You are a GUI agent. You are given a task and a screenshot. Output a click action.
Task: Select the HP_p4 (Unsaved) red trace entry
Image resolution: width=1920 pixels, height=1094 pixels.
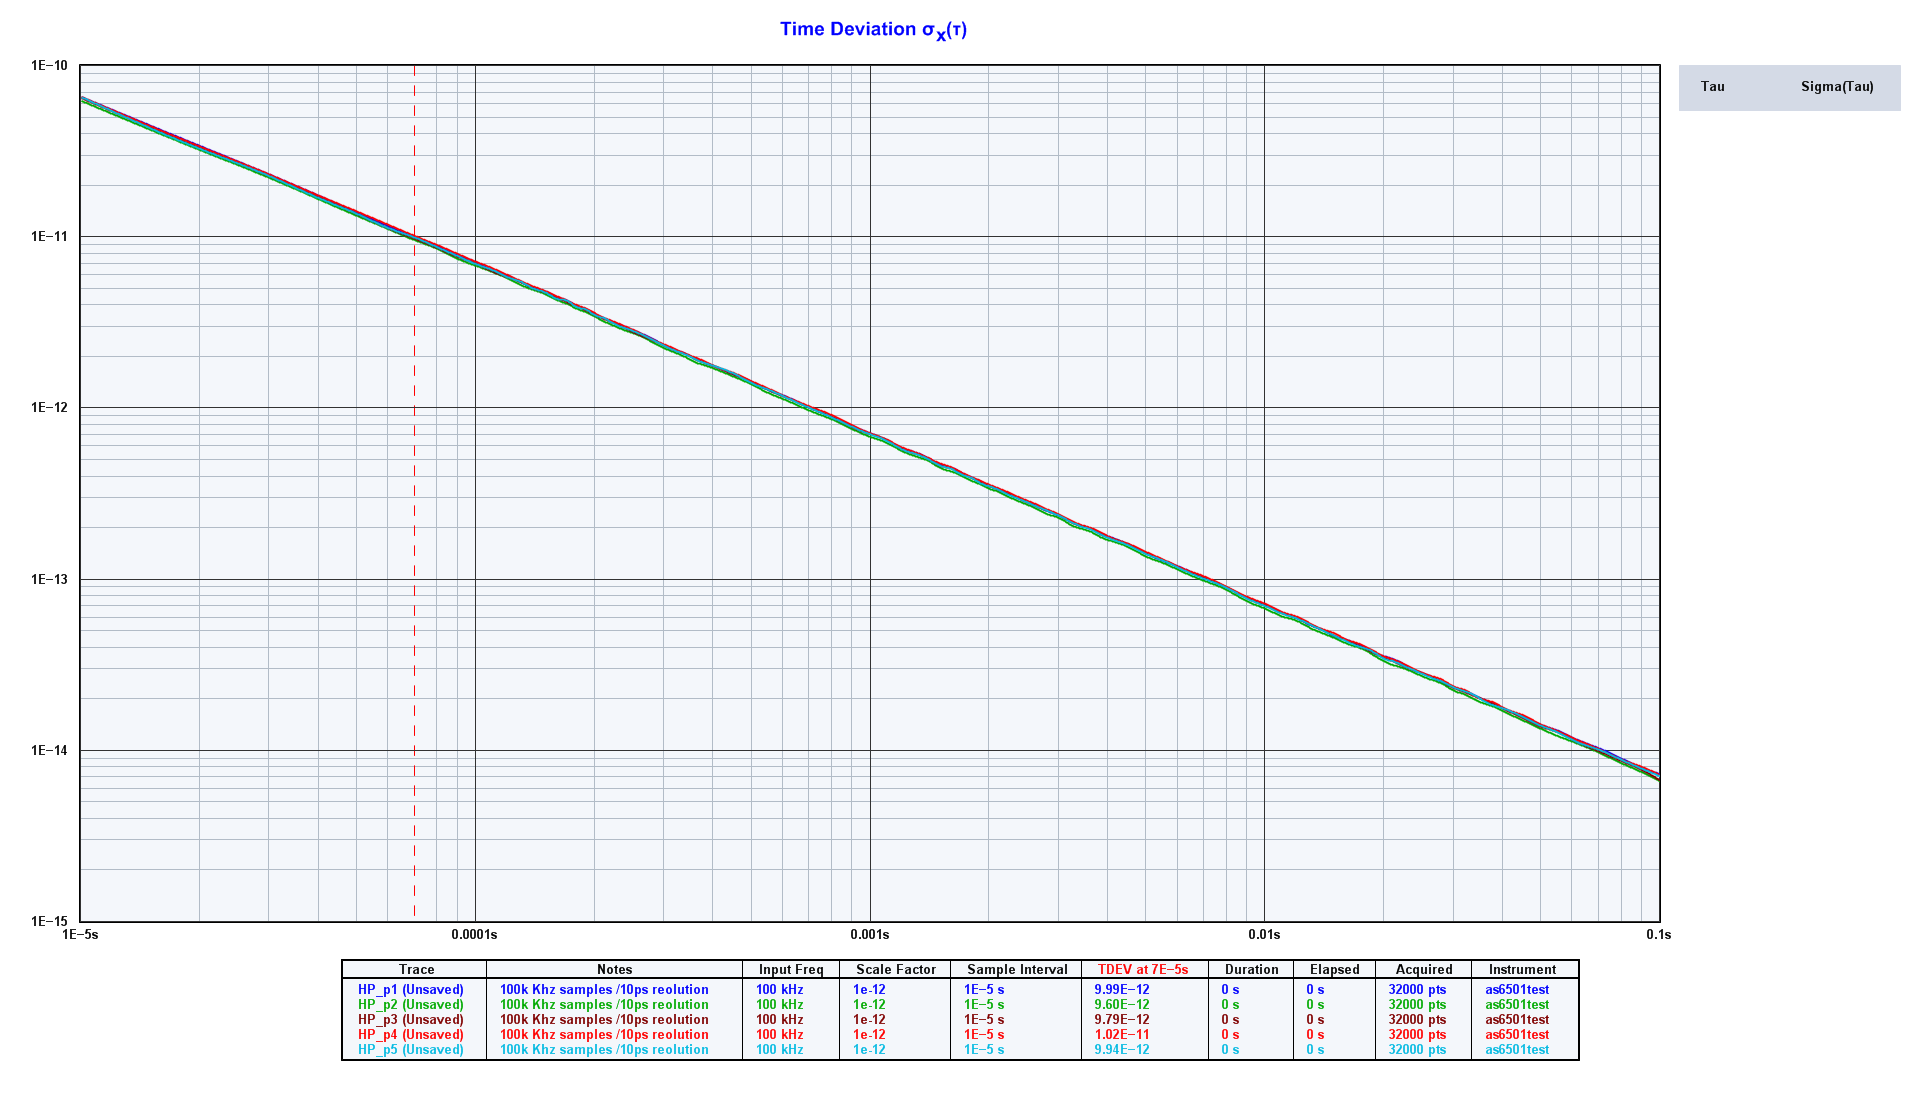point(410,1034)
